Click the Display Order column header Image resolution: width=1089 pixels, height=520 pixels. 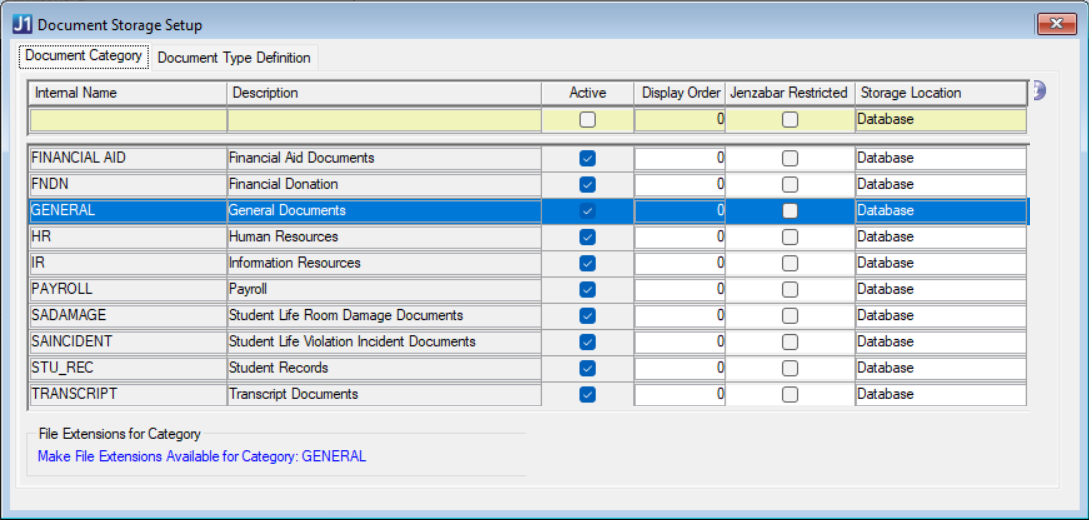point(680,93)
